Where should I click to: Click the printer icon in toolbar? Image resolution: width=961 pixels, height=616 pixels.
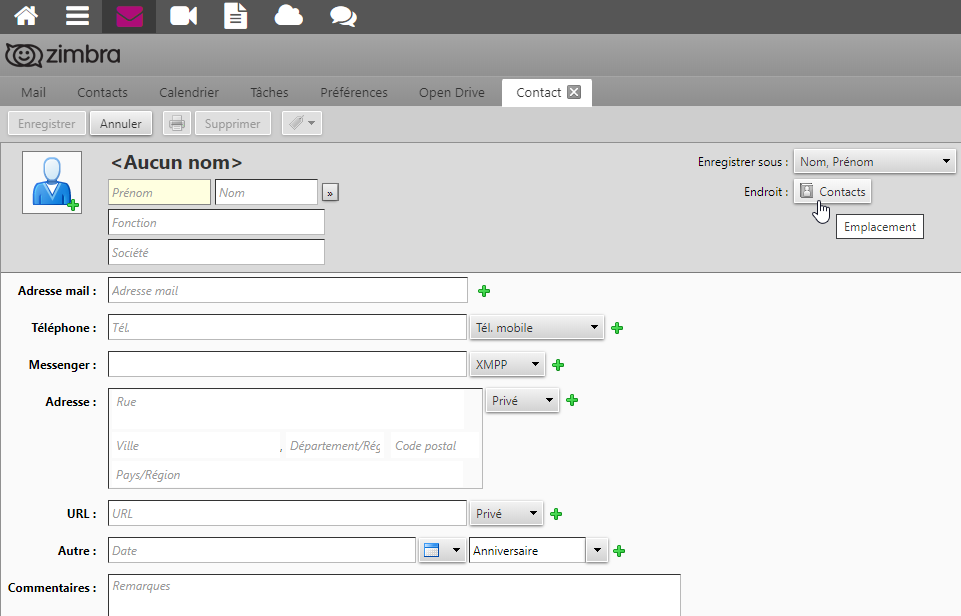[176, 124]
